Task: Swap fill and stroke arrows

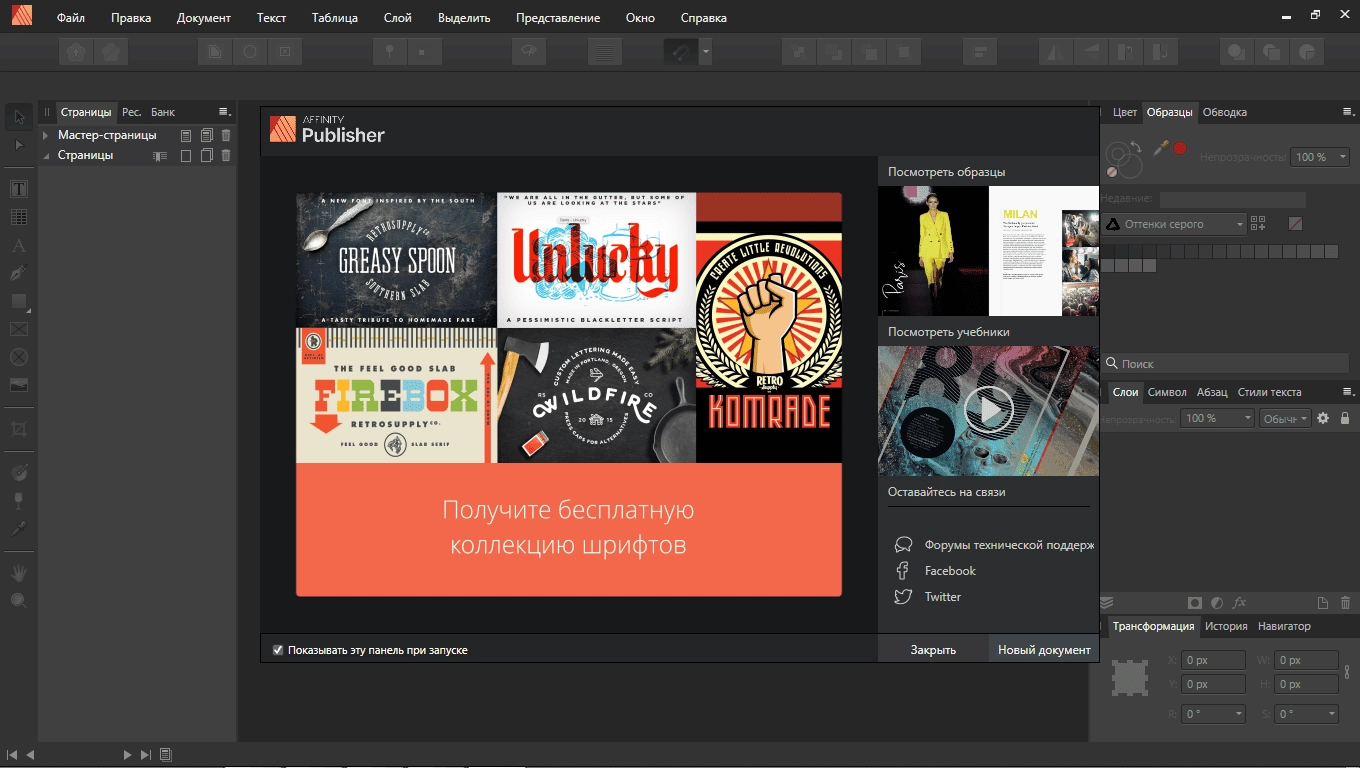Action: 1136,147
